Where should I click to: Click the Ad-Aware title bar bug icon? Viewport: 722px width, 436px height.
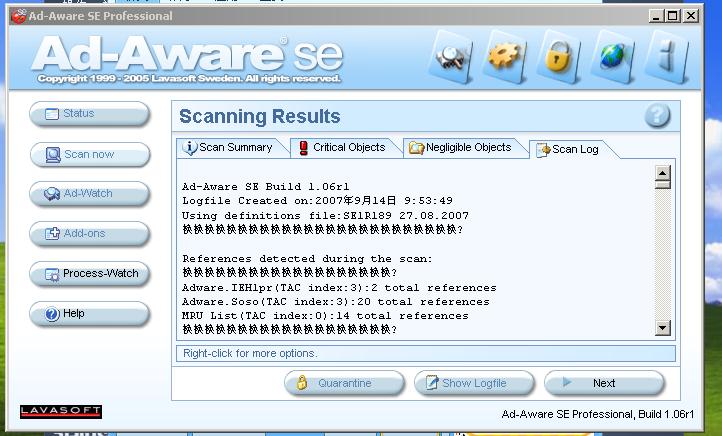[x=19, y=16]
